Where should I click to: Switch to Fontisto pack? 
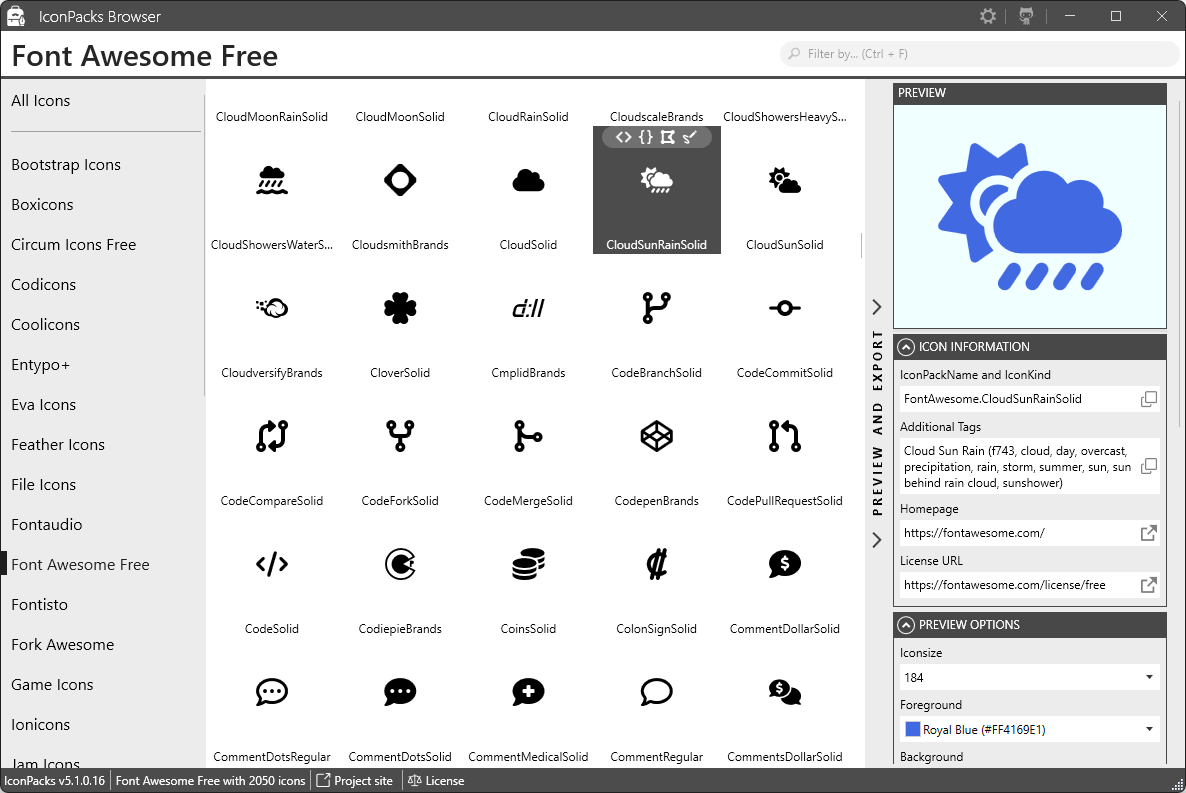click(x=39, y=605)
